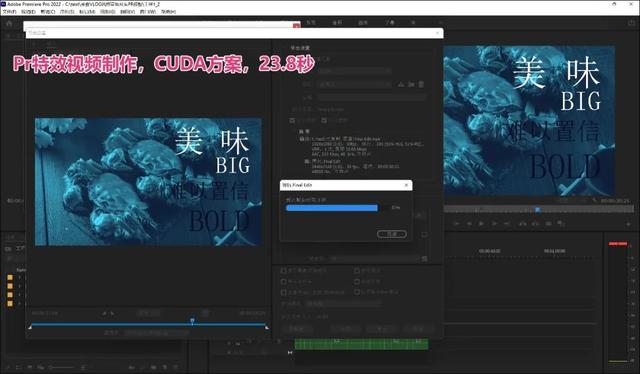Open the 编辑(E) menu
This screenshot has height=374, width=640.
click(28, 12)
